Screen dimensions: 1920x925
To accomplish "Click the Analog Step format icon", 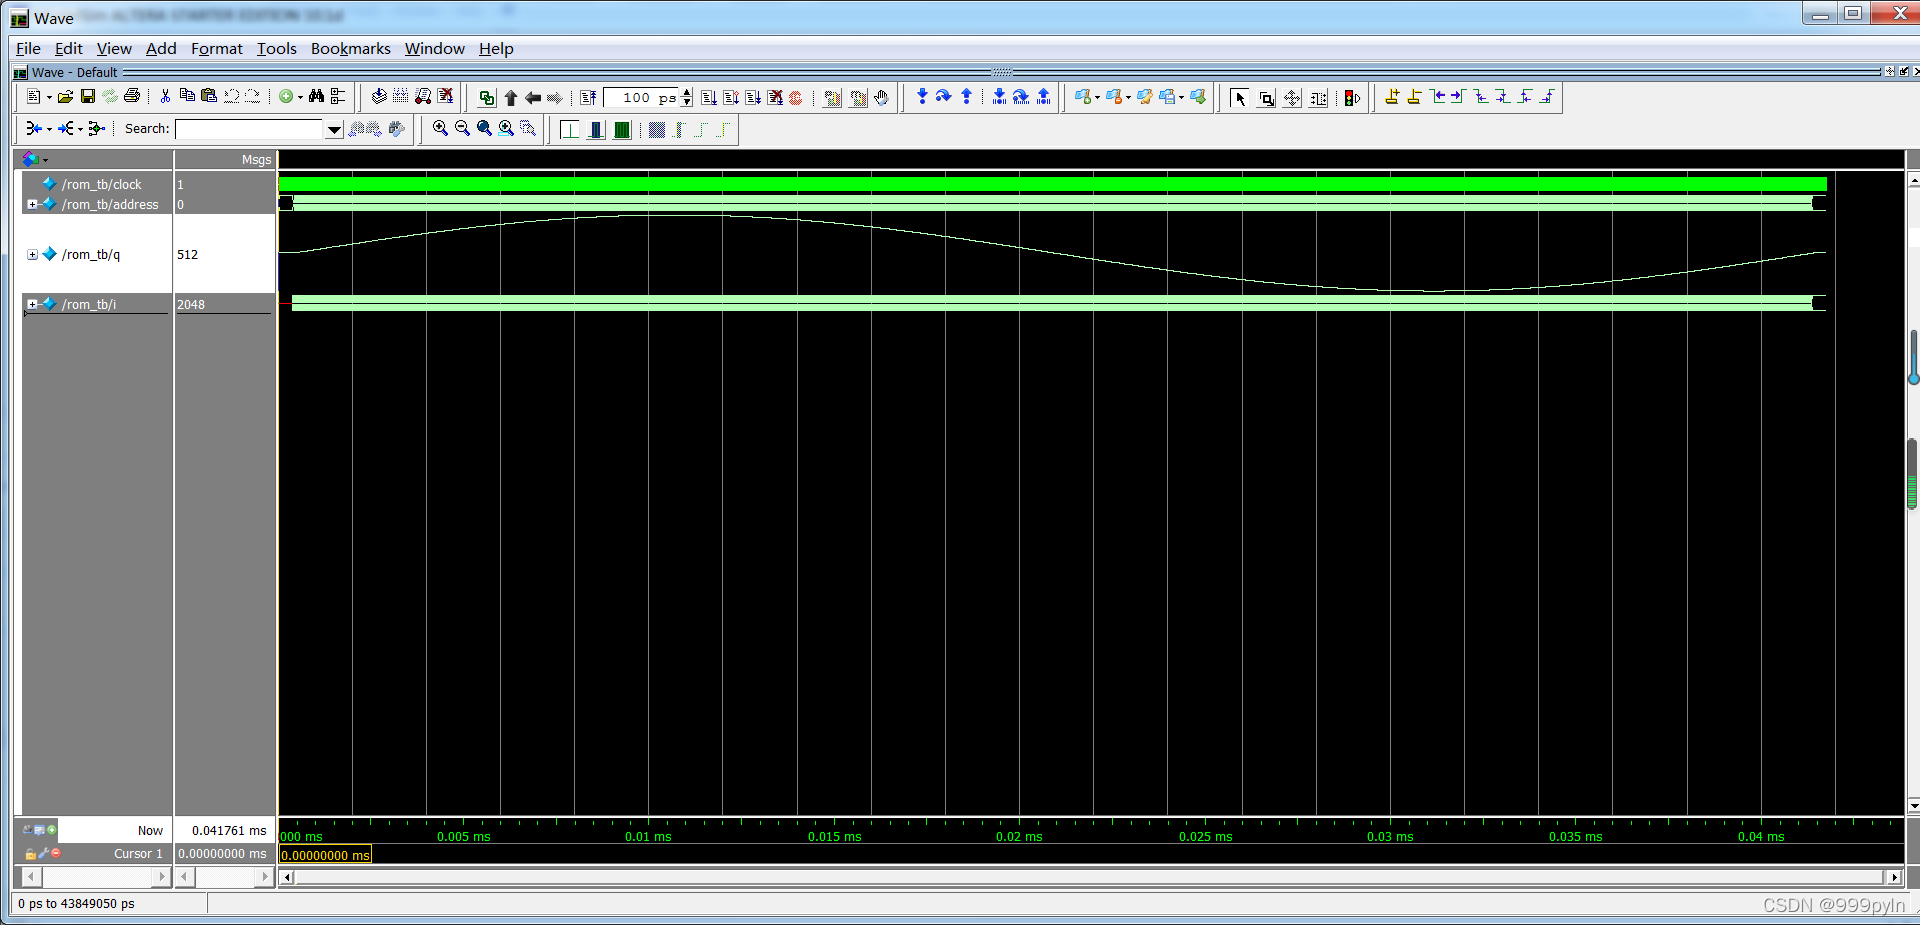I will (x=657, y=129).
